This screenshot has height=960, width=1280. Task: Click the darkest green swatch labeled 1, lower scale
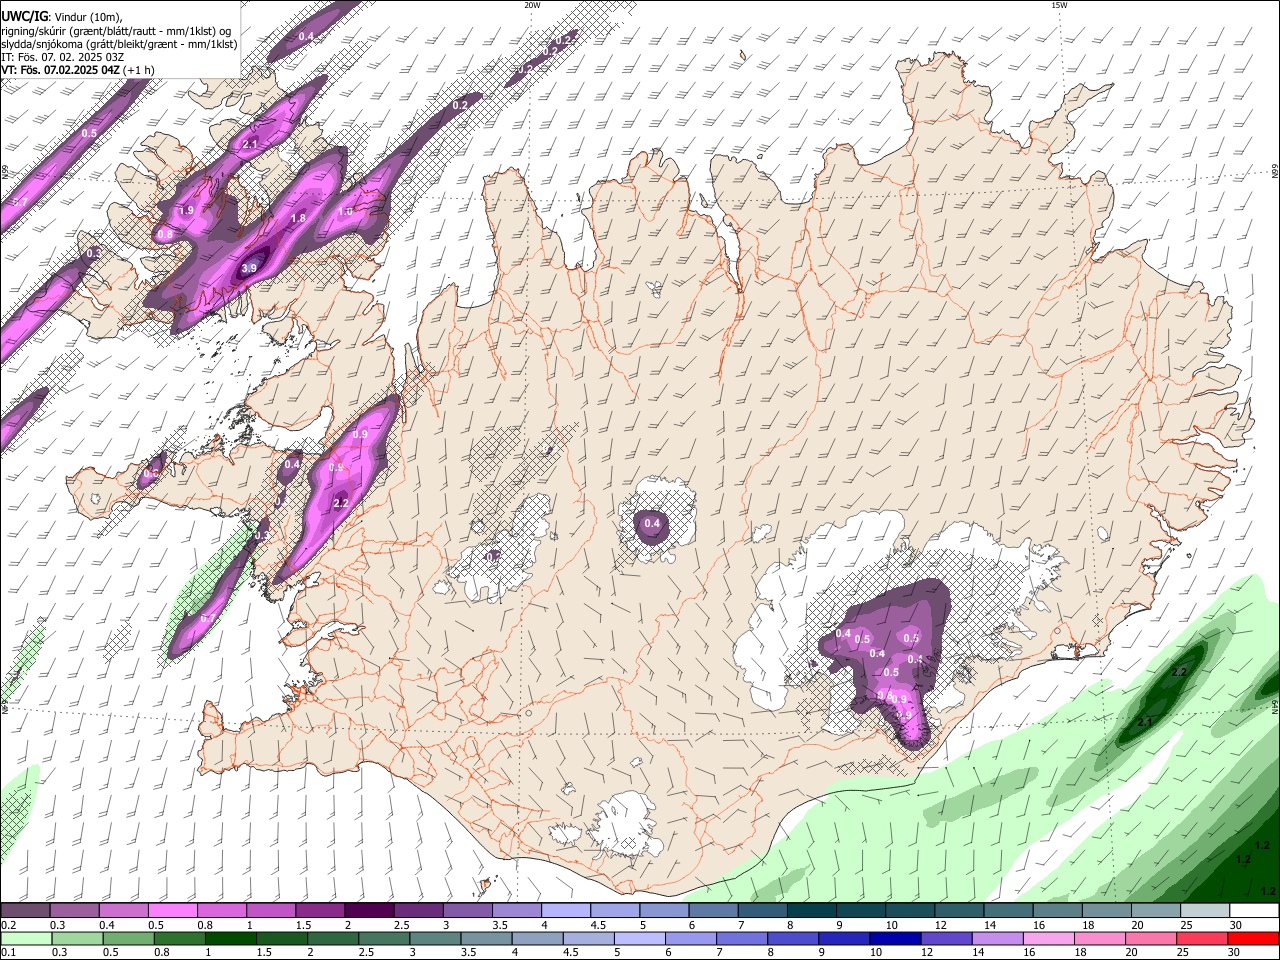click(230, 939)
